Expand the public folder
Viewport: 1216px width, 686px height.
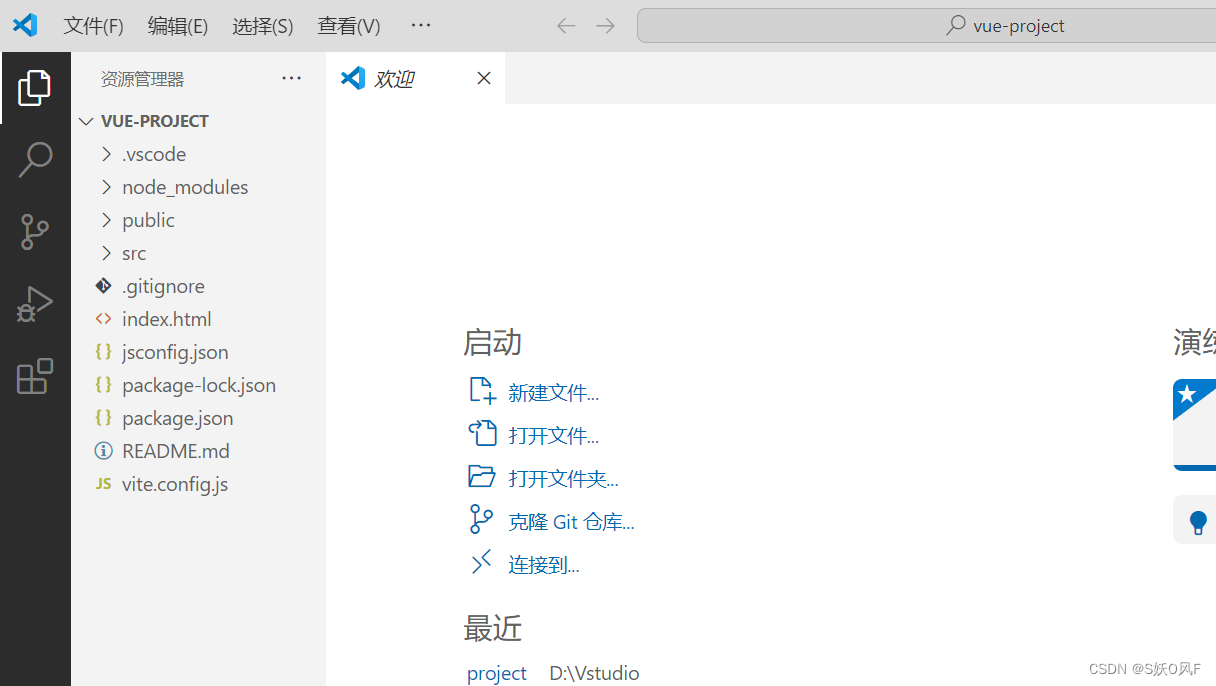click(x=106, y=220)
